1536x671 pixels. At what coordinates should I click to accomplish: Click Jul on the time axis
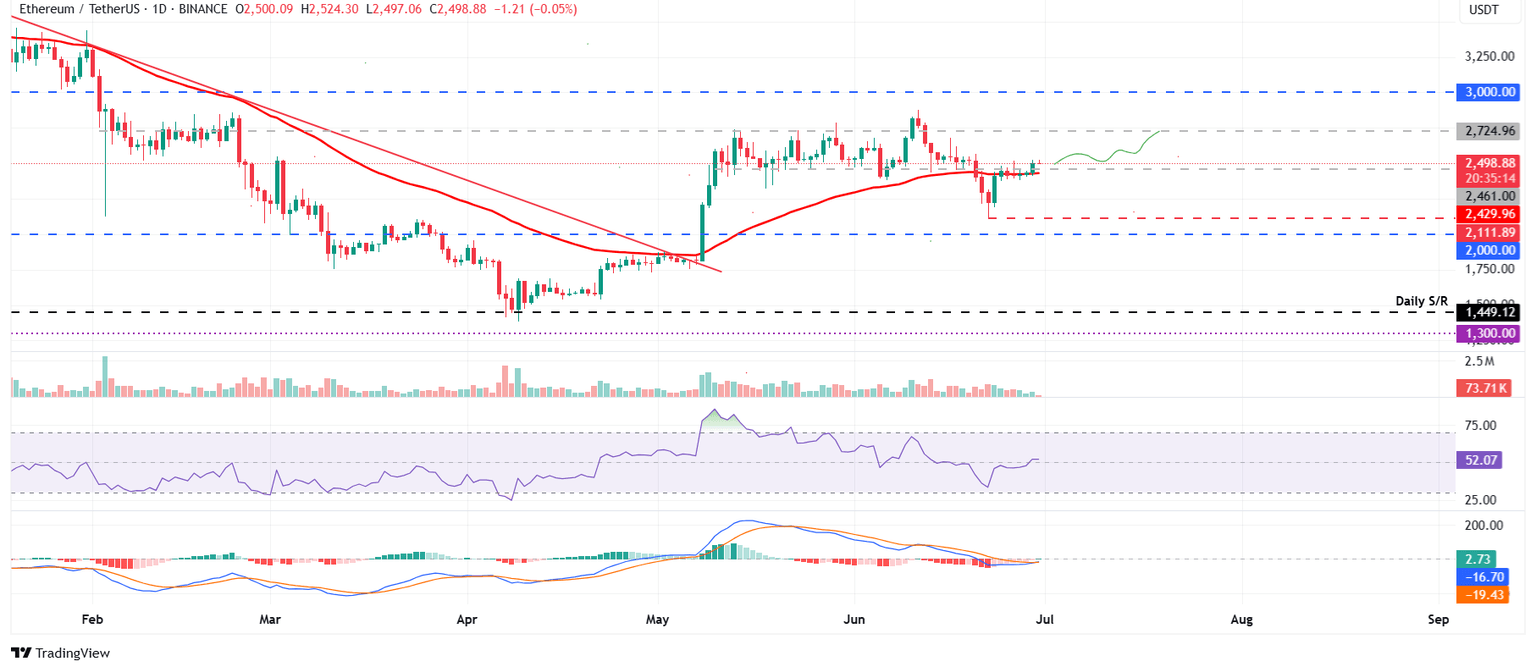(x=1045, y=619)
